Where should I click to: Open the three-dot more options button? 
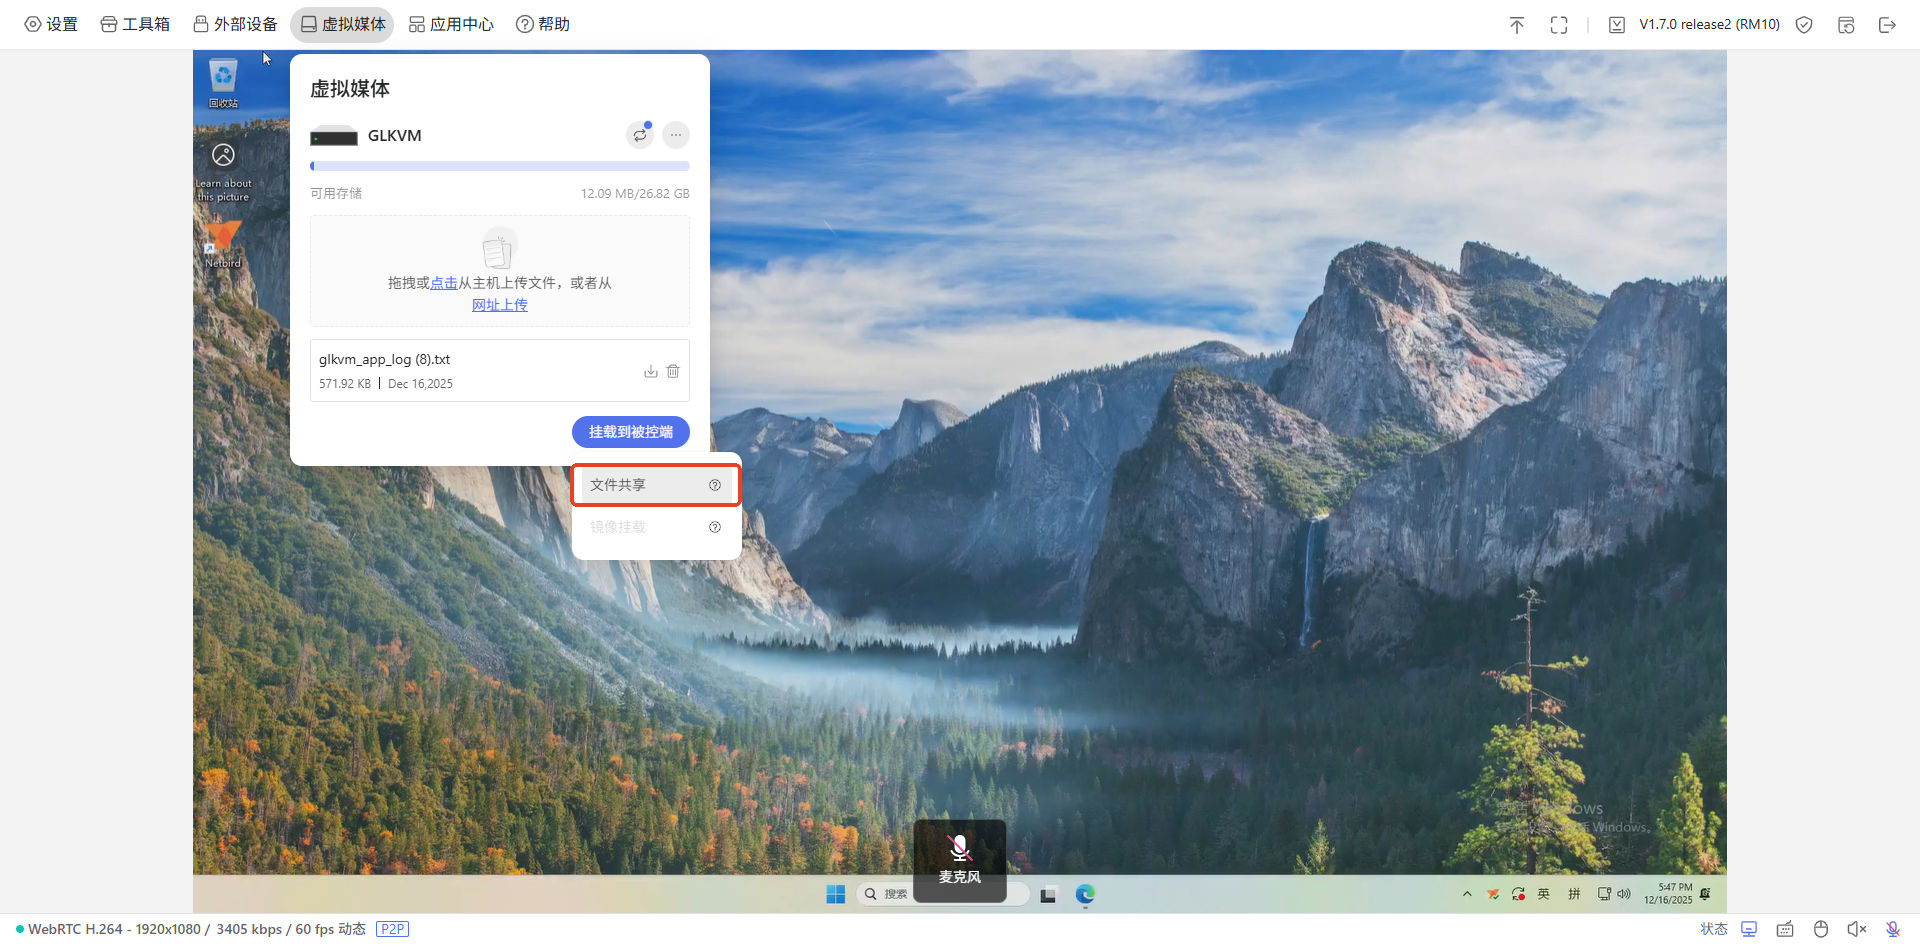point(676,135)
